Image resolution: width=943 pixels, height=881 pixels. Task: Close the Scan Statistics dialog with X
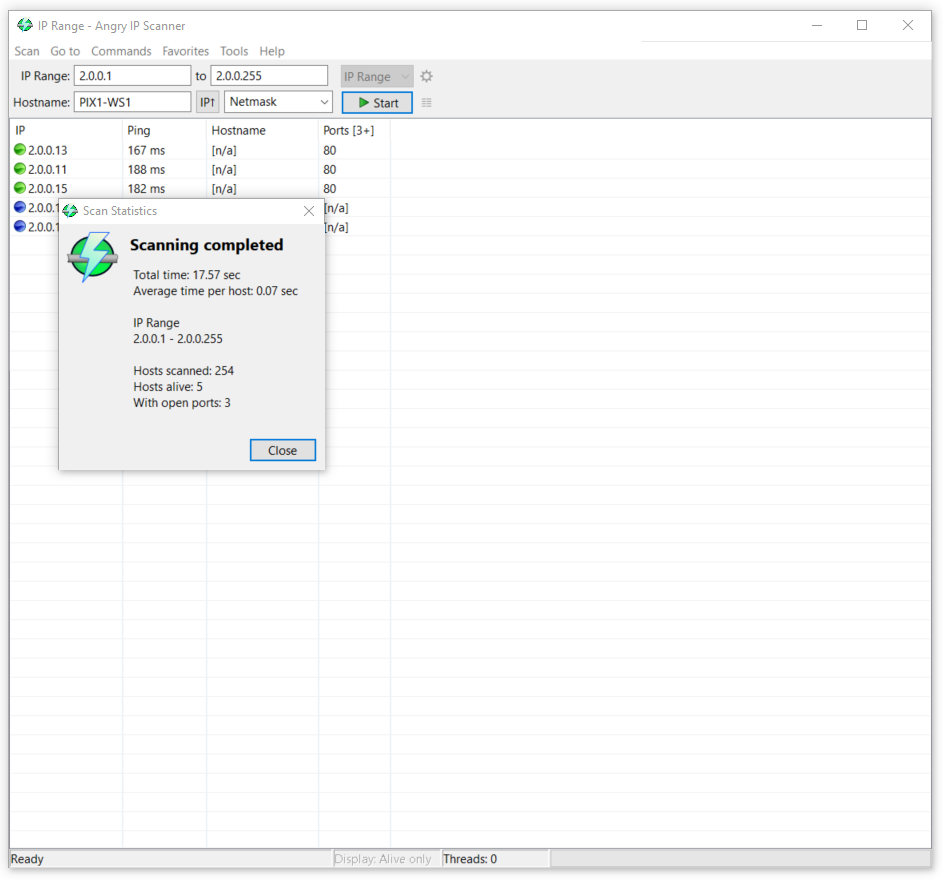(309, 211)
